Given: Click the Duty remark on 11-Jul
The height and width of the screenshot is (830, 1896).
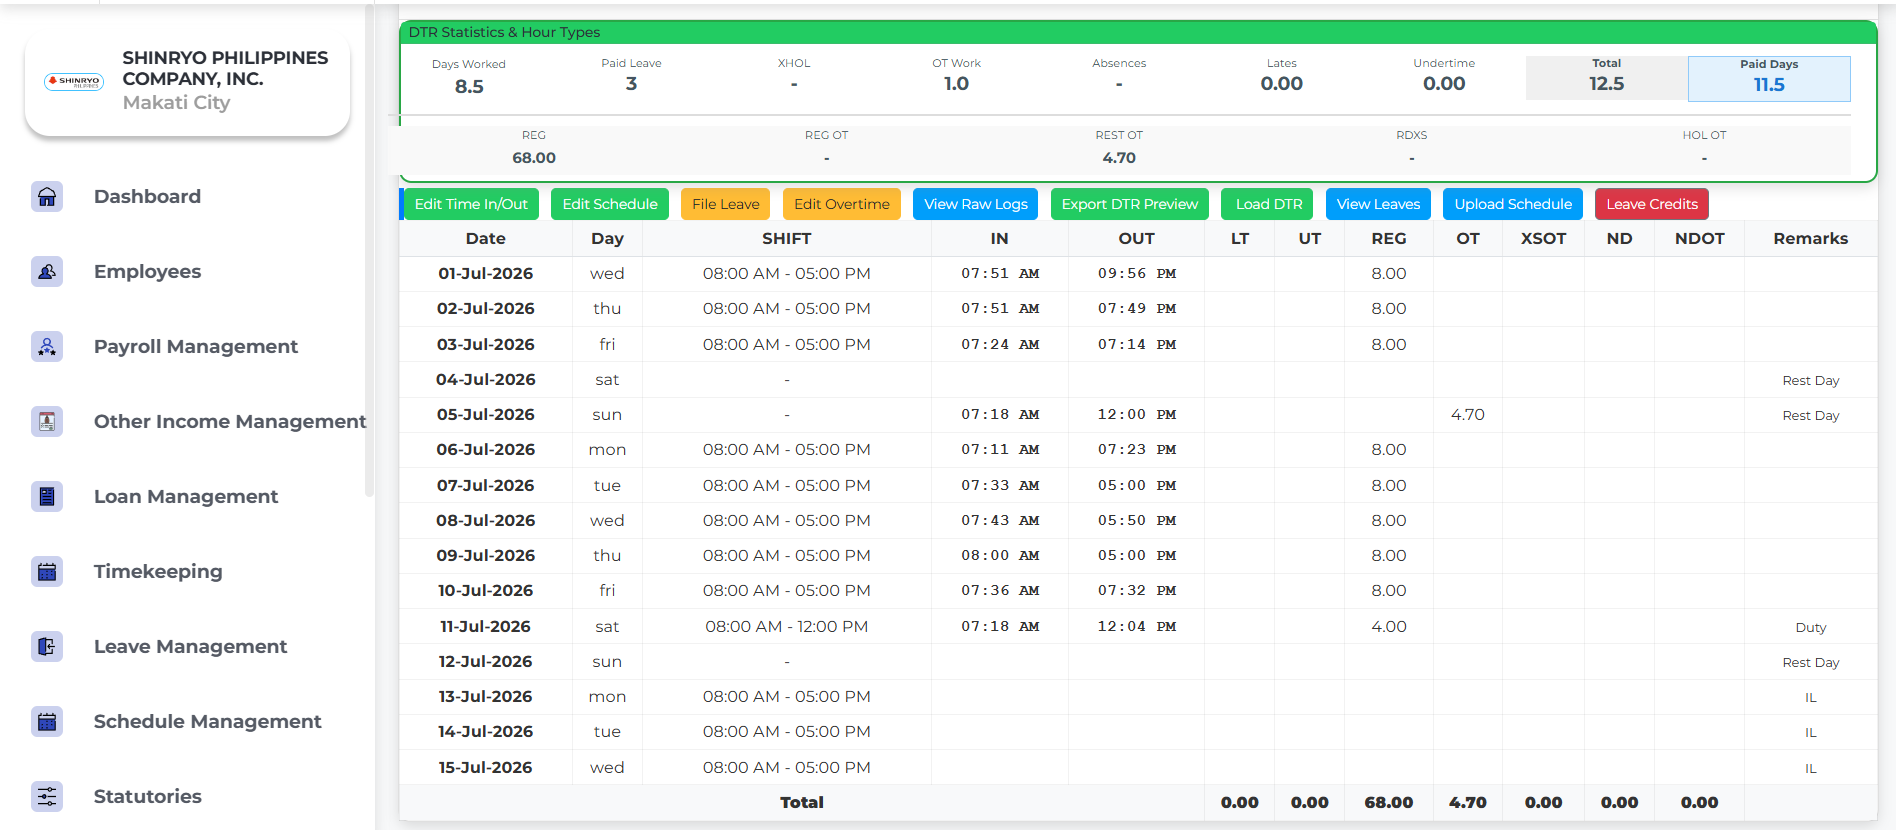Looking at the screenshot, I should 1811,628.
